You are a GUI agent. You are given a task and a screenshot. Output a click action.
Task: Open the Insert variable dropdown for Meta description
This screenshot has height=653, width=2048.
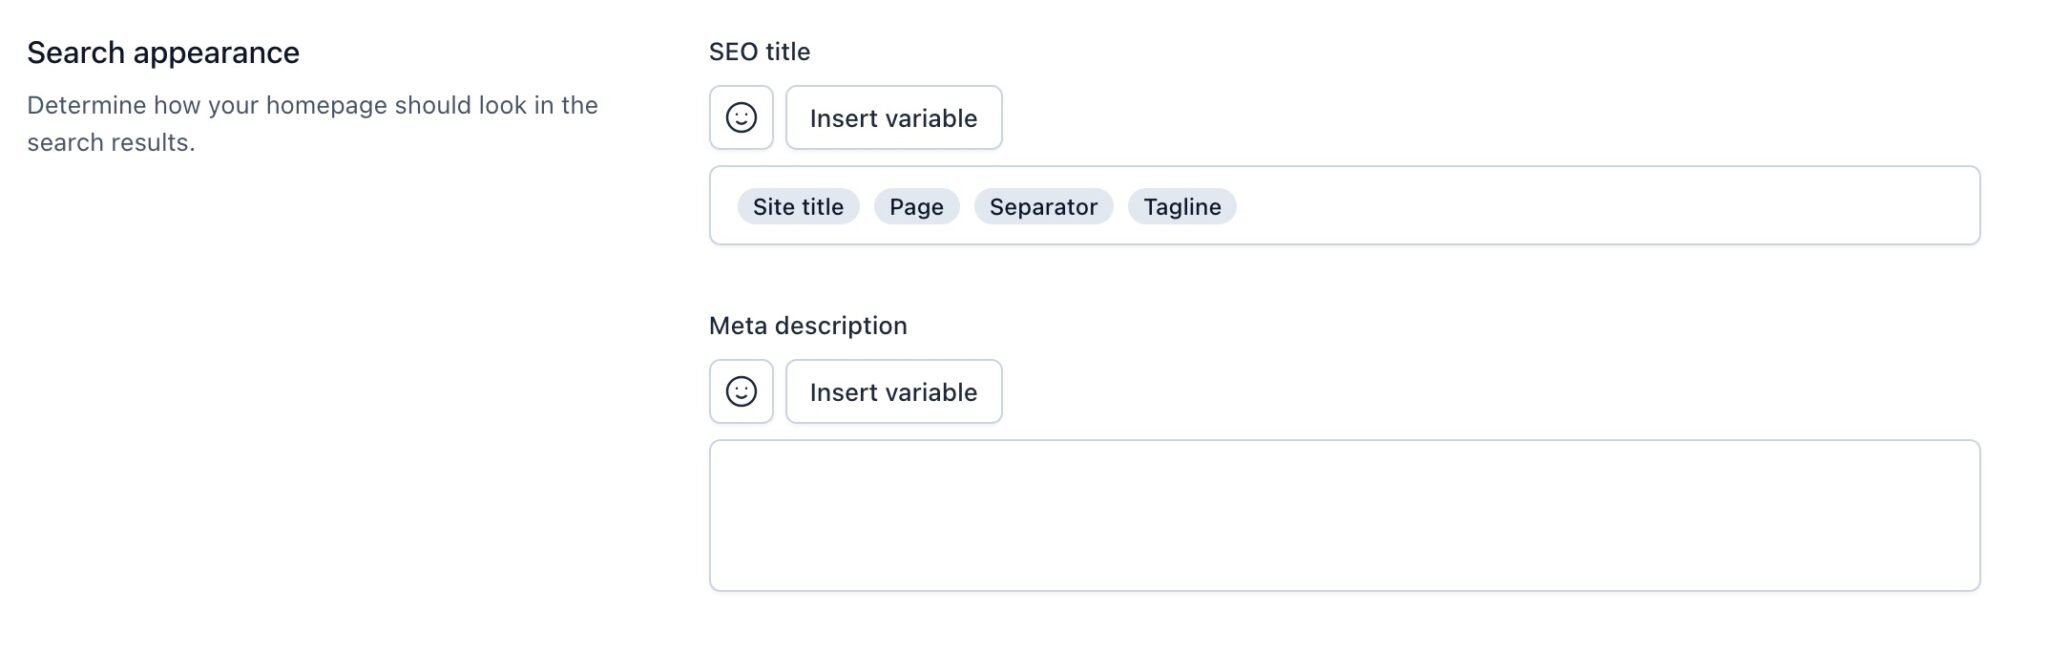(x=893, y=391)
